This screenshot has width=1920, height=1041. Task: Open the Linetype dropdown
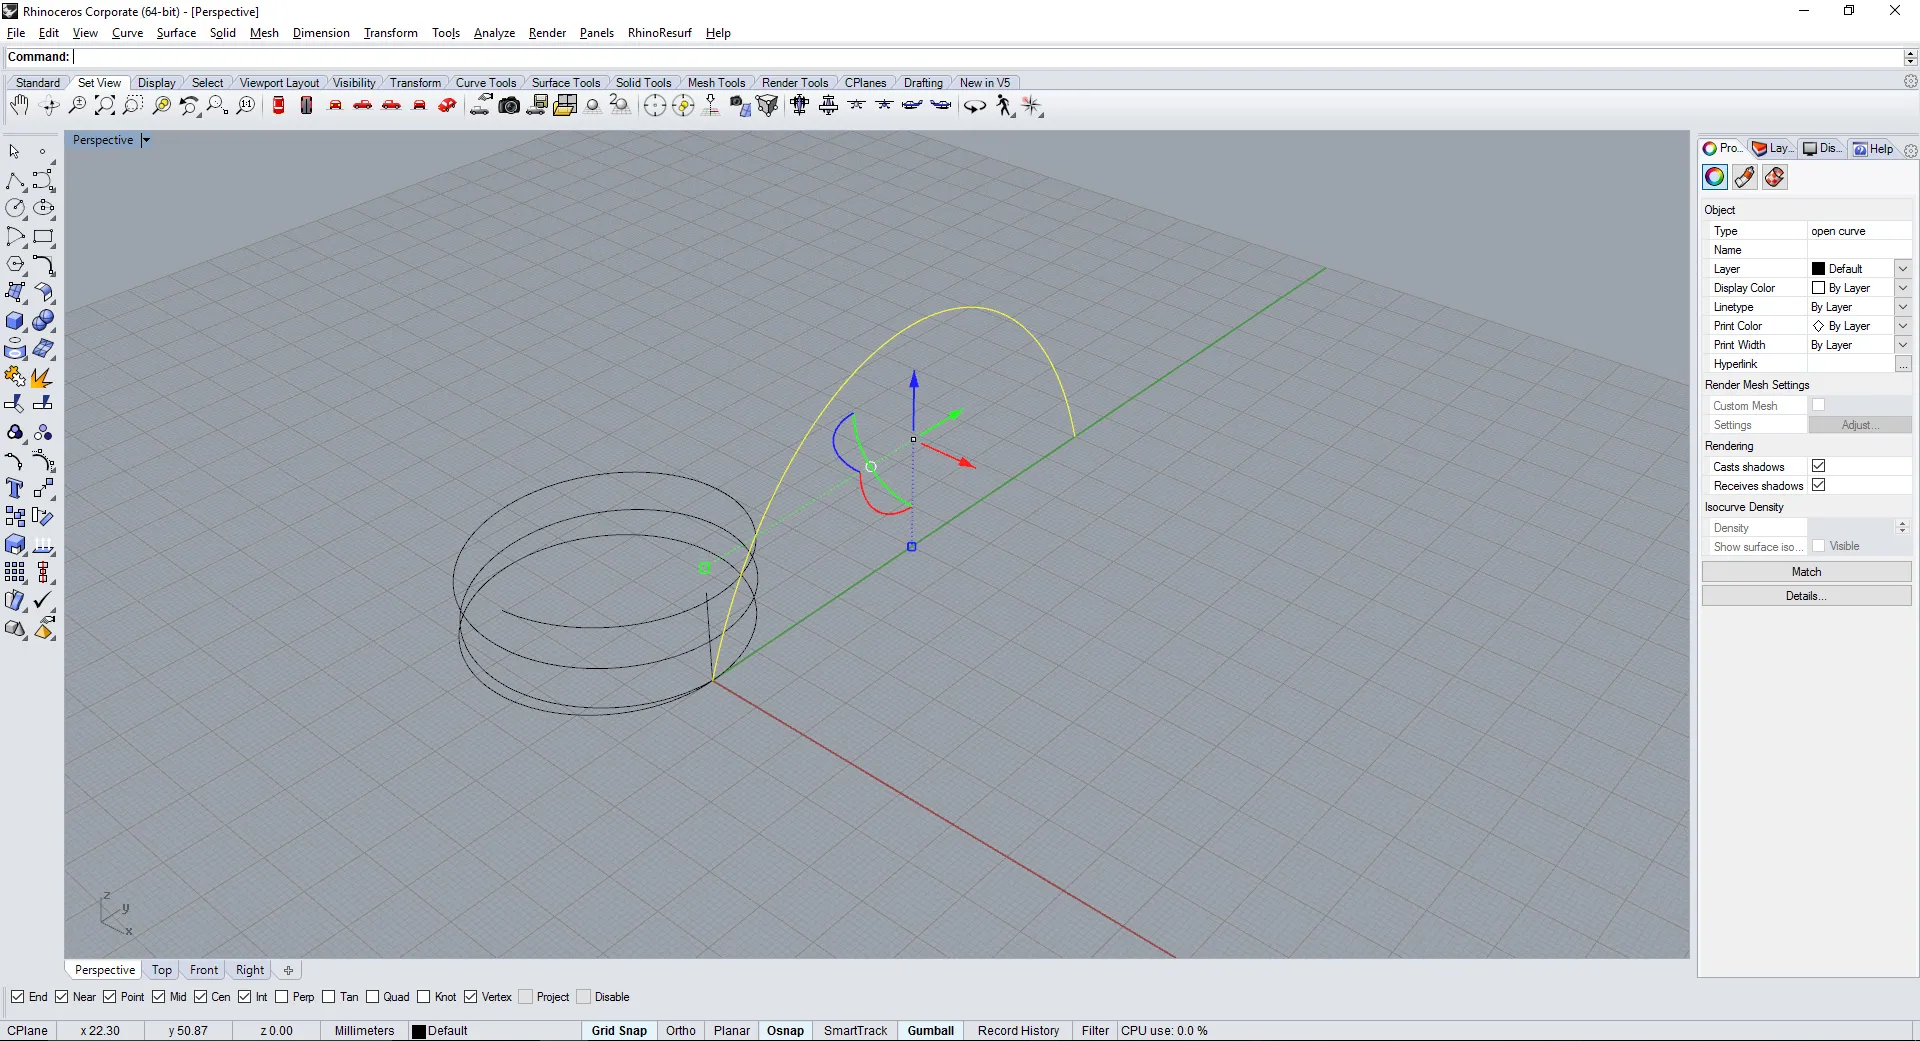tap(1903, 307)
